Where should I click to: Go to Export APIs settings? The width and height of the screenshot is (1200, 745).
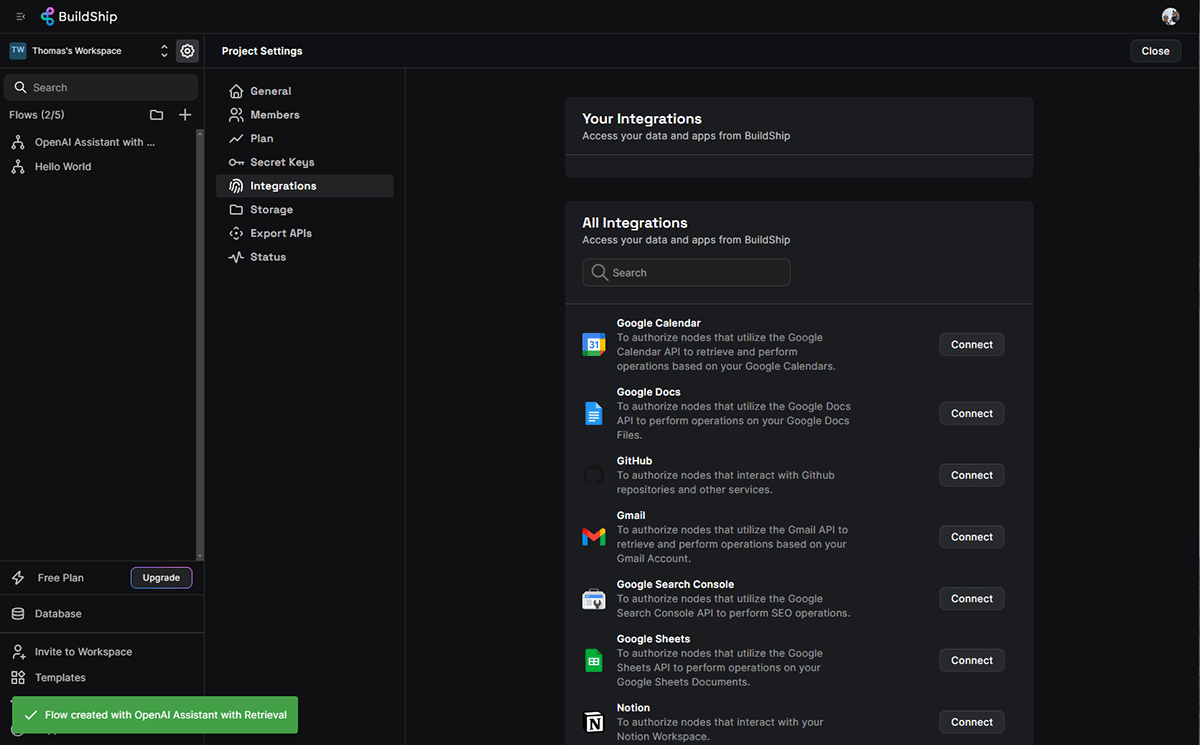(281, 233)
